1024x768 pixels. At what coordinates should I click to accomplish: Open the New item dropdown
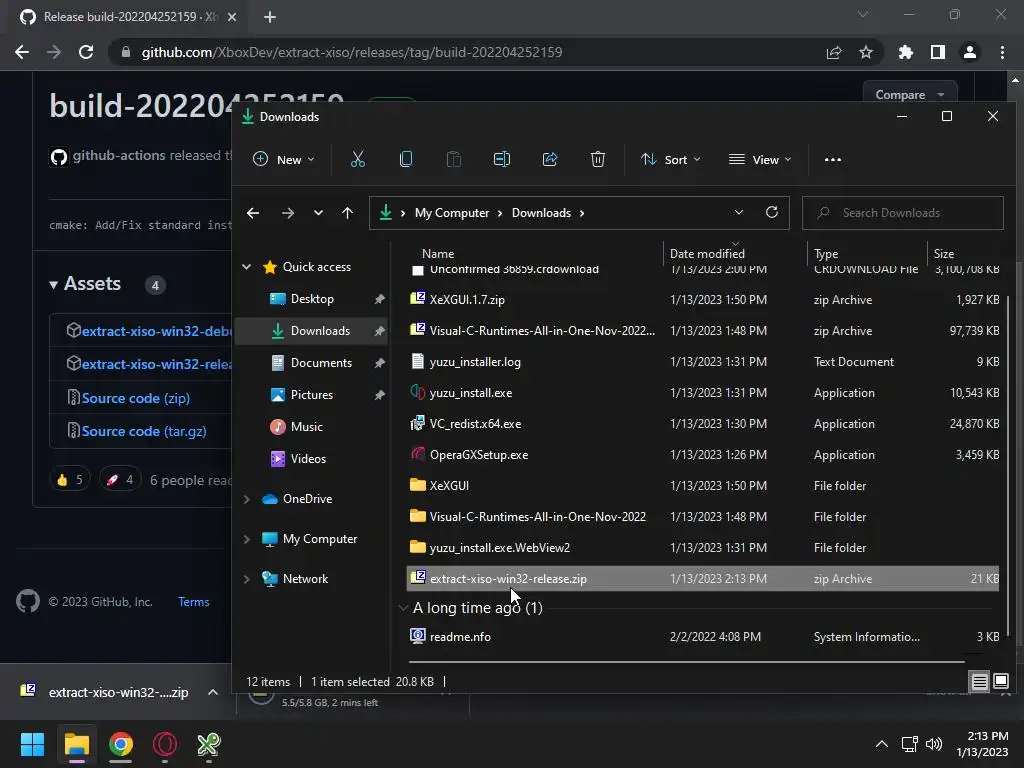pos(283,159)
